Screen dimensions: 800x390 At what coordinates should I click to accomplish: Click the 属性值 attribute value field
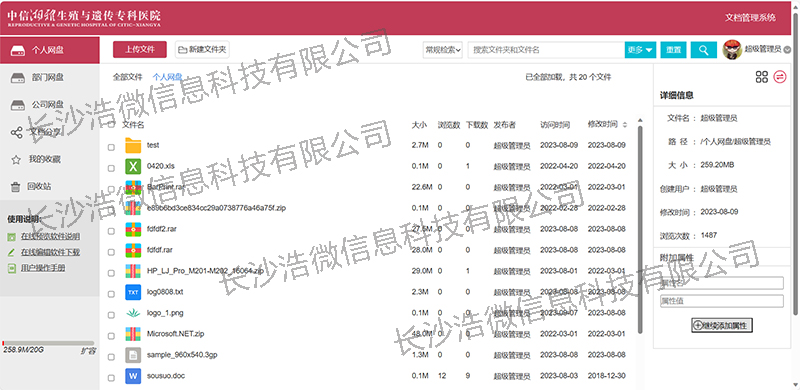(721, 301)
